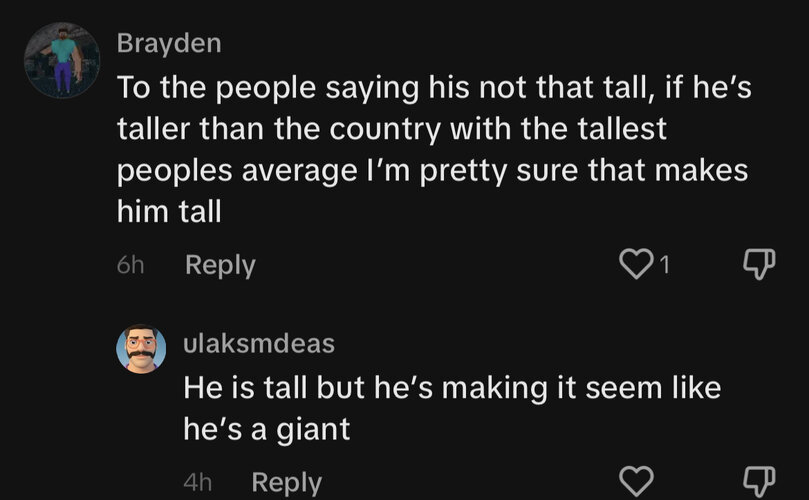Open ulaksmdeas's mustached avatar
Viewport: 809px width, 500px height.
(141, 349)
